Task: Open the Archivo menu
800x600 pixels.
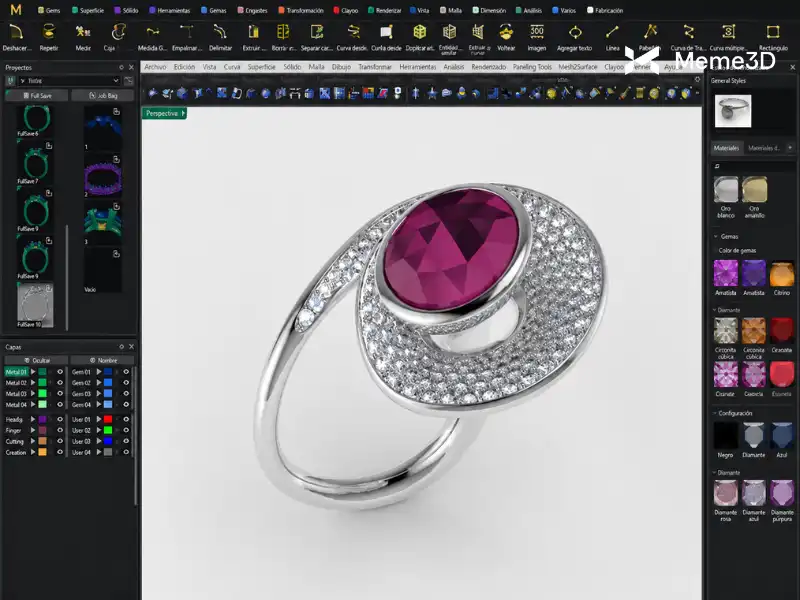Action: [x=155, y=67]
